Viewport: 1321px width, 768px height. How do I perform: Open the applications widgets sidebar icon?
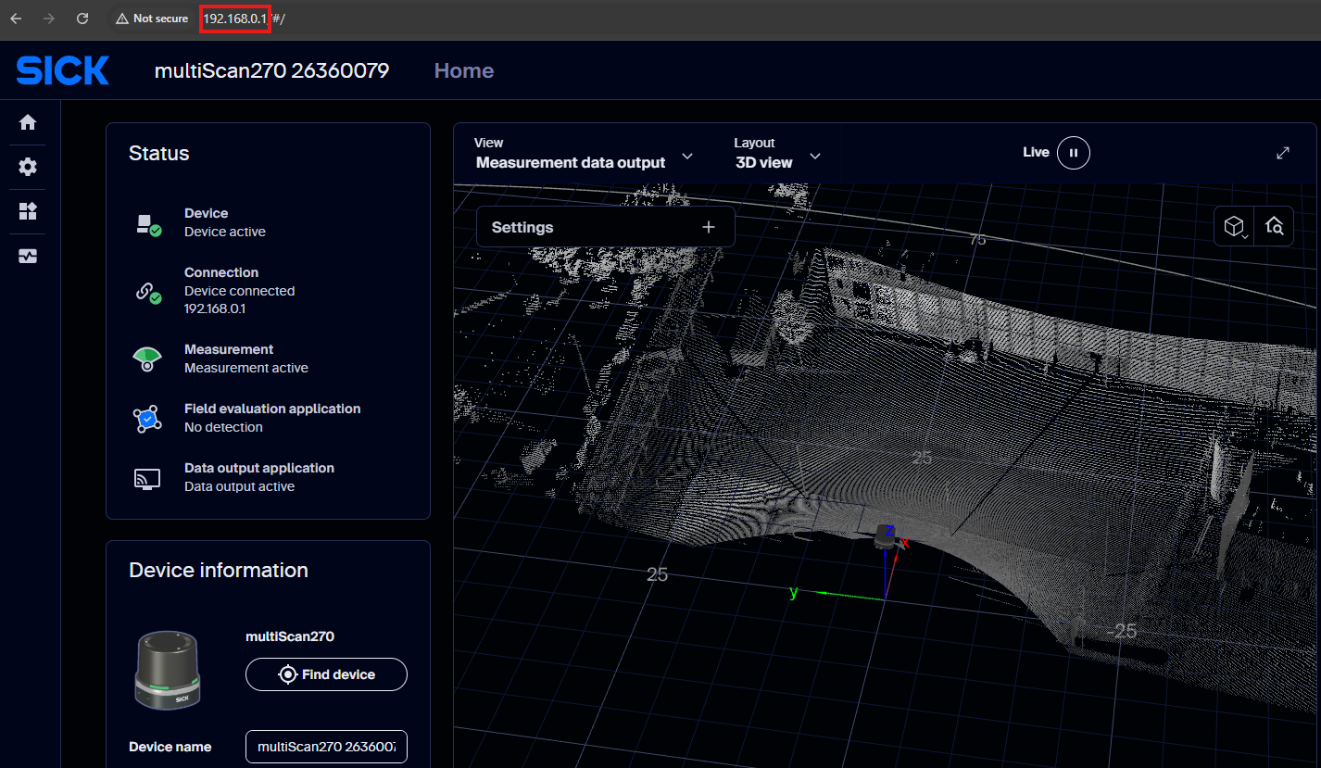[28, 212]
